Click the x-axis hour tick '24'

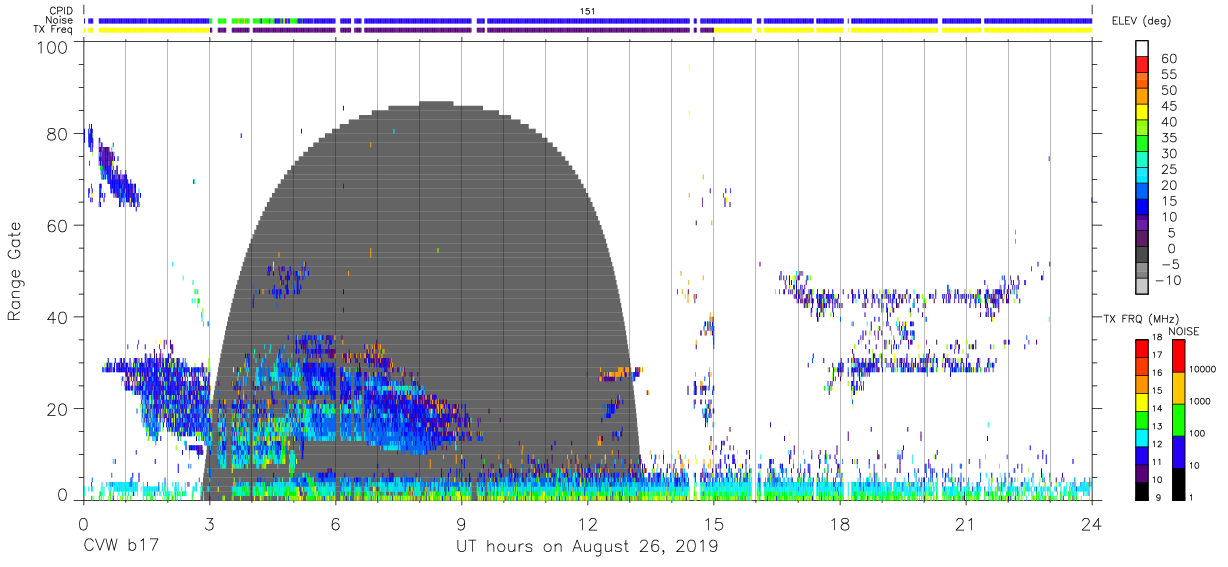click(x=1092, y=524)
